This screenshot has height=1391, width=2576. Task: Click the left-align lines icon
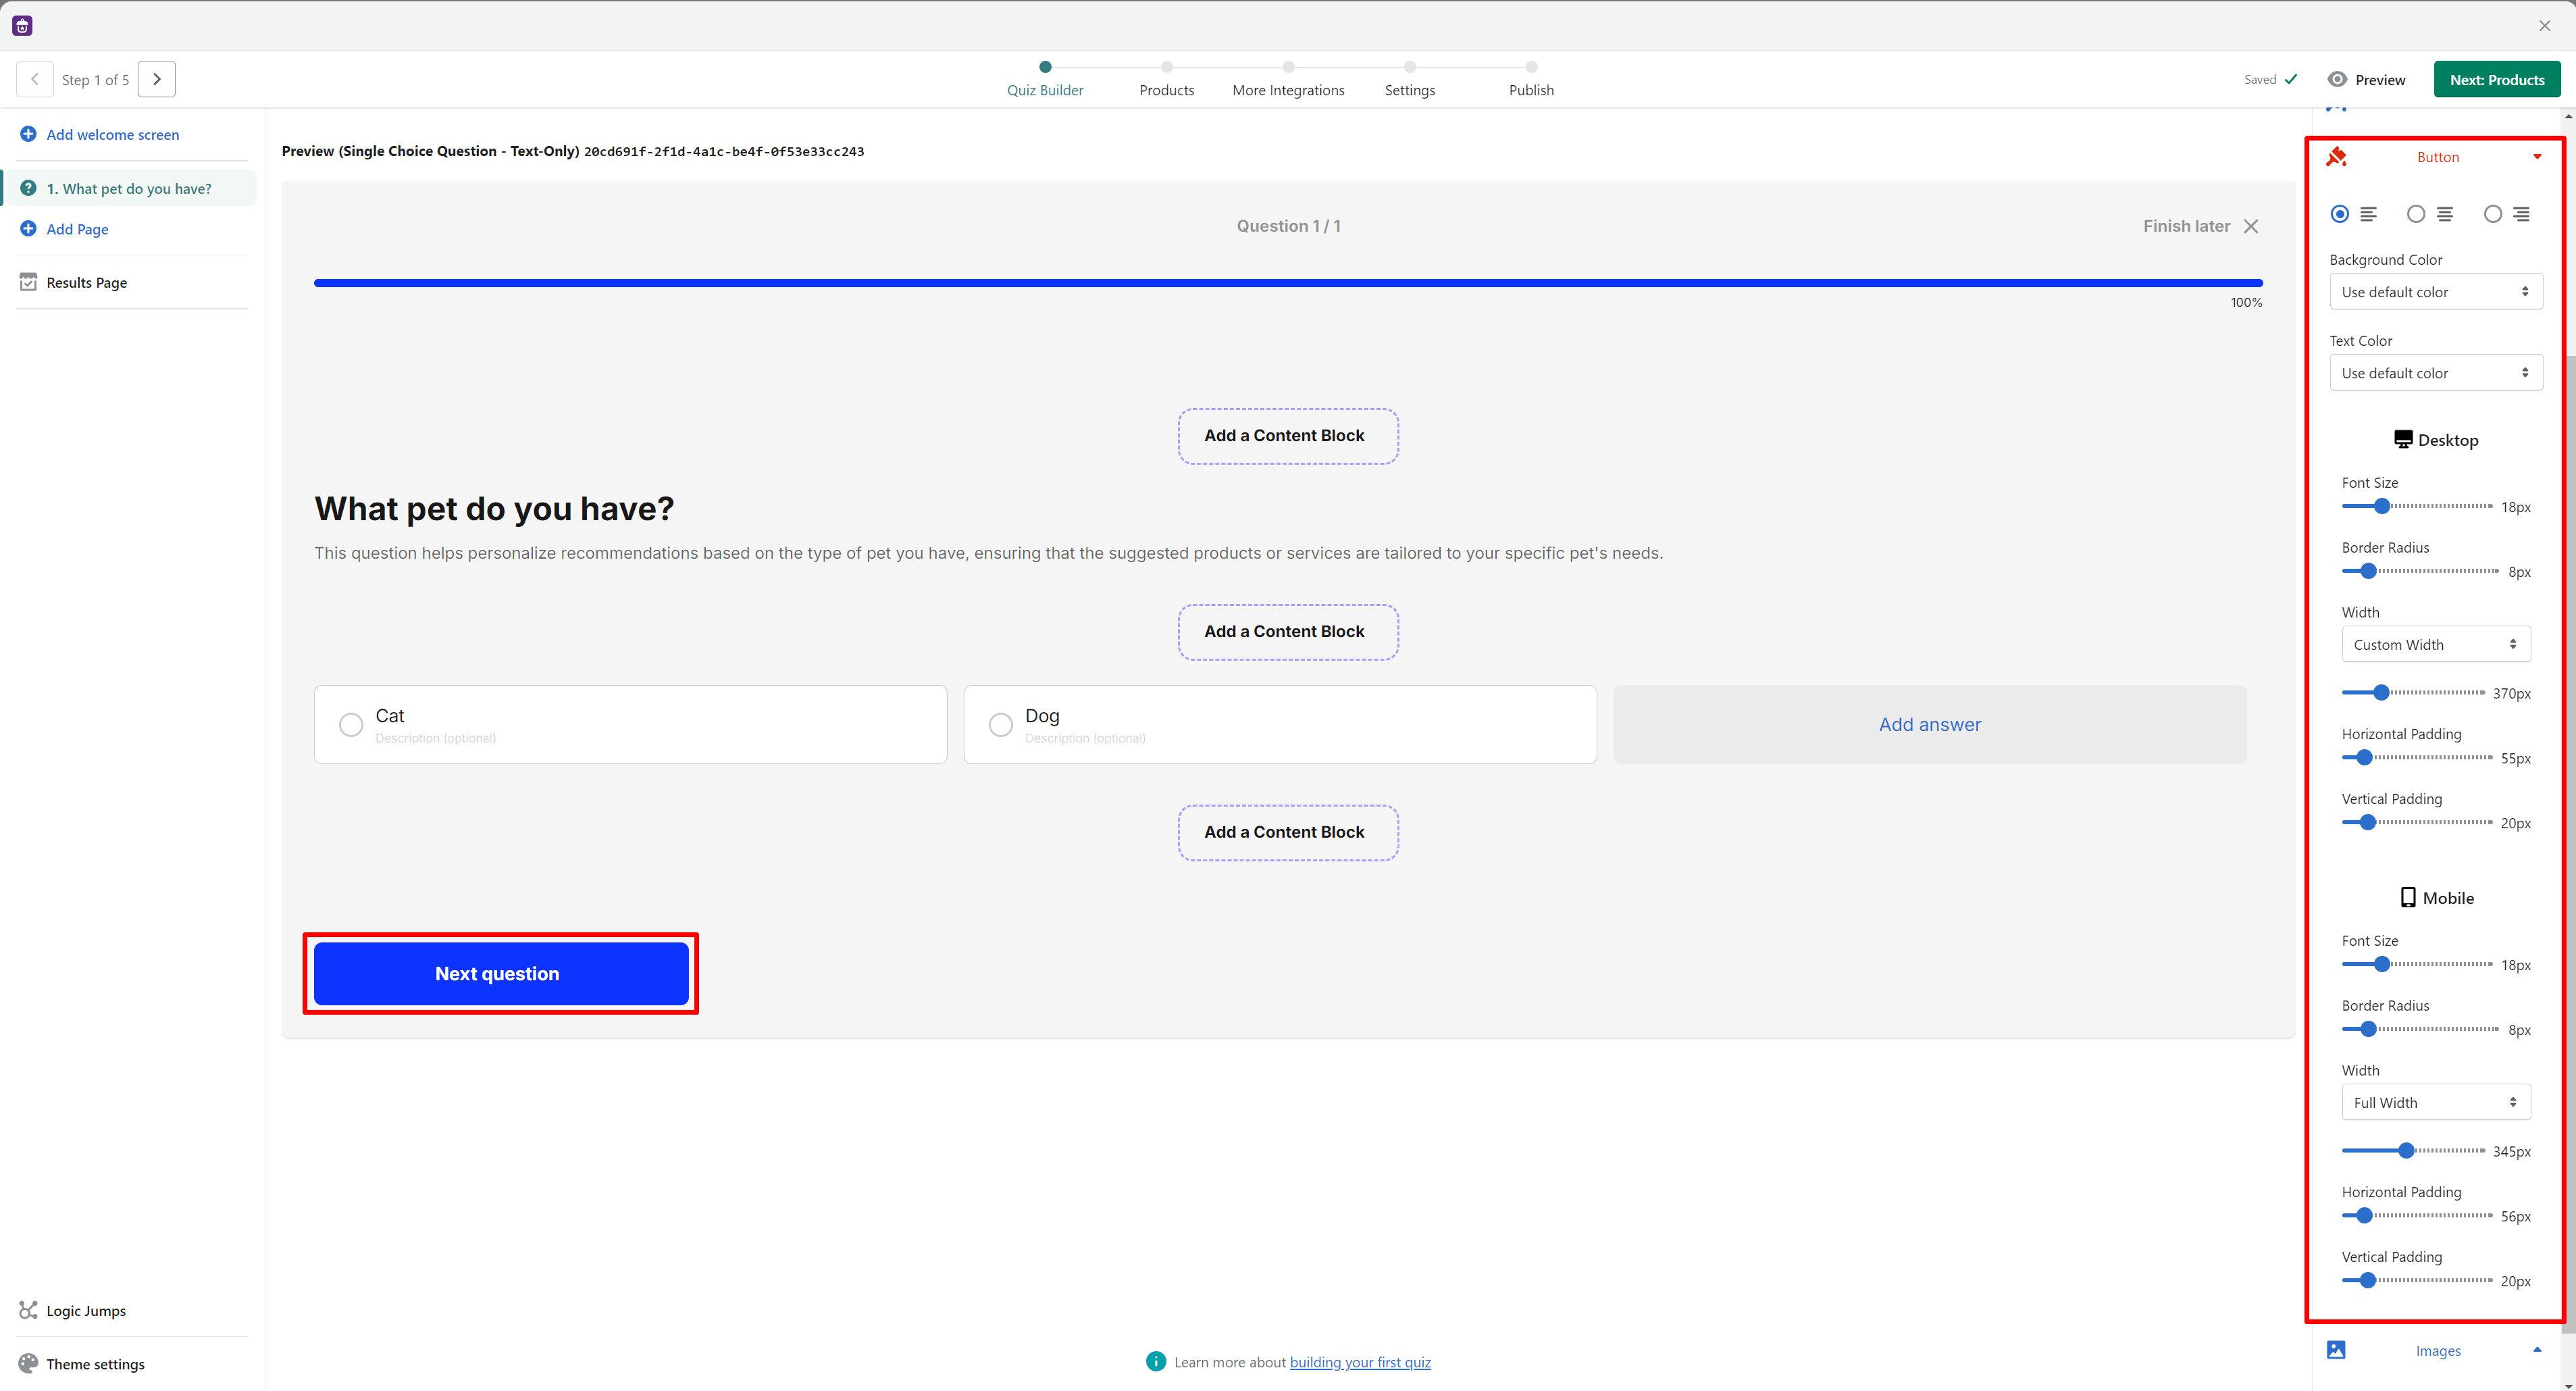2369,214
